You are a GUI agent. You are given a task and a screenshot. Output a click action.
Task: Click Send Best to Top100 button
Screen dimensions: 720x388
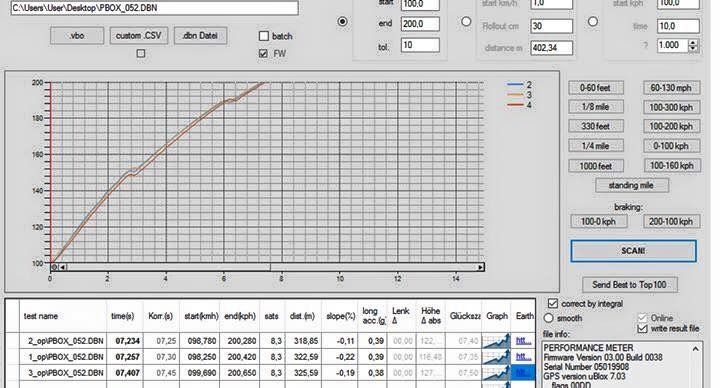point(630,285)
